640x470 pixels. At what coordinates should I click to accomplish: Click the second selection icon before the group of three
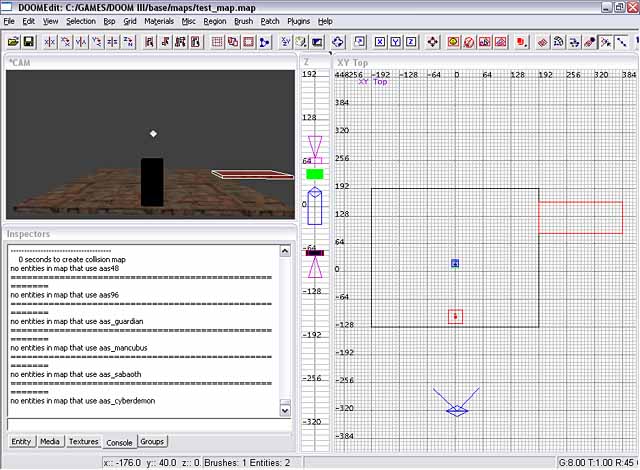(165, 42)
